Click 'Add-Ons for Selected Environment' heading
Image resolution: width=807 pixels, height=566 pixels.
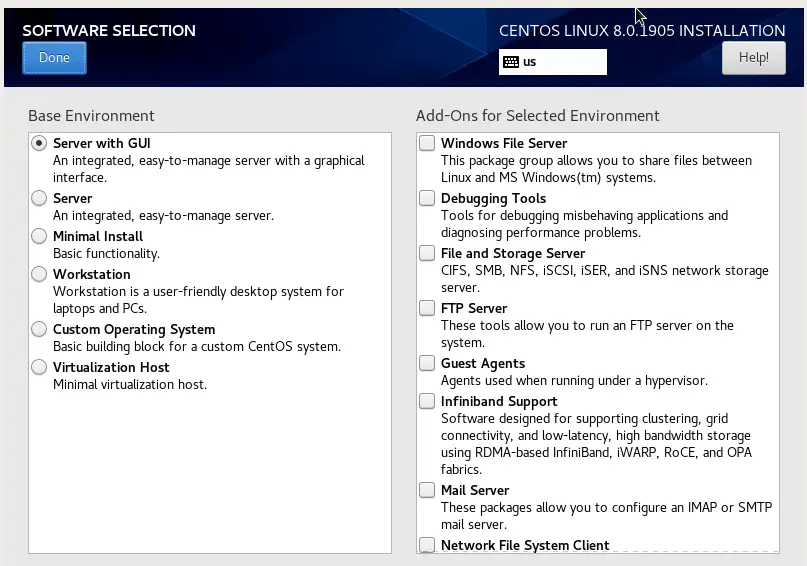(537, 116)
